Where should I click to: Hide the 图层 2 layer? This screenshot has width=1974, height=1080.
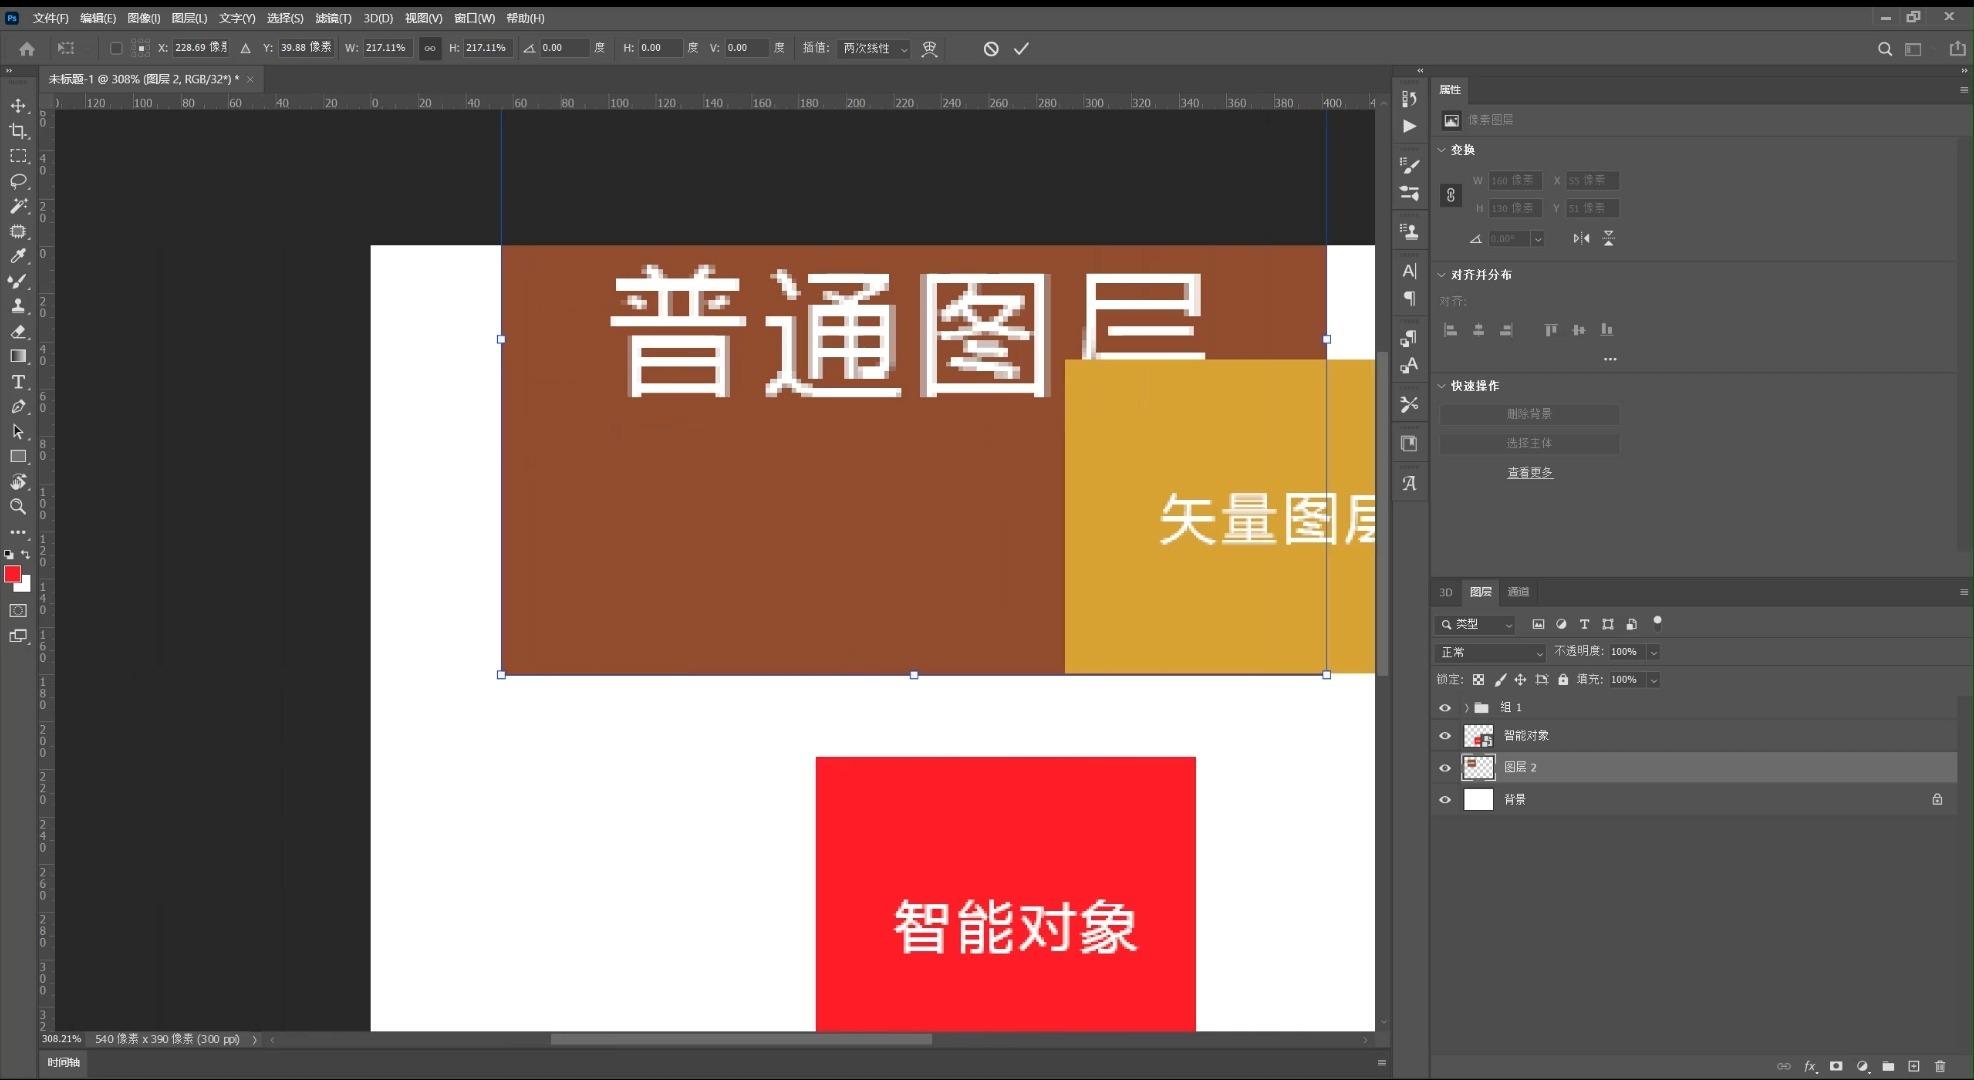(1445, 768)
